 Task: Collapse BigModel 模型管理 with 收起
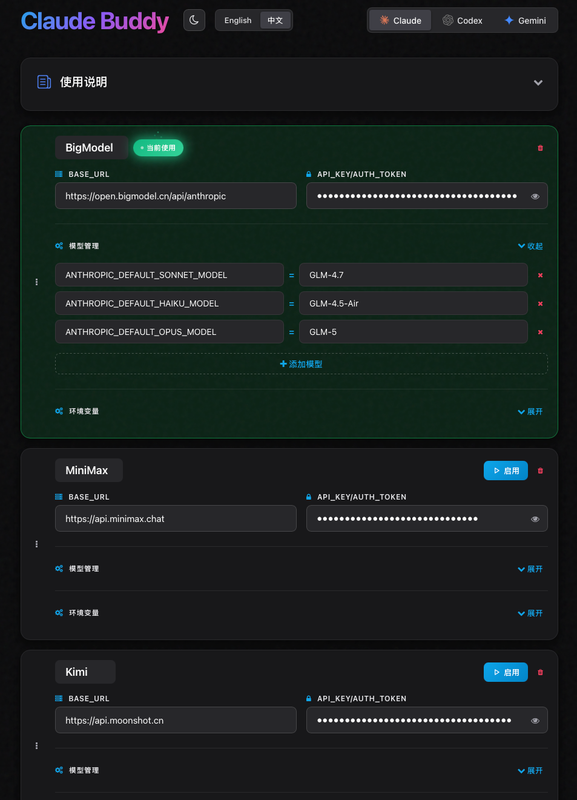click(530, 246)
